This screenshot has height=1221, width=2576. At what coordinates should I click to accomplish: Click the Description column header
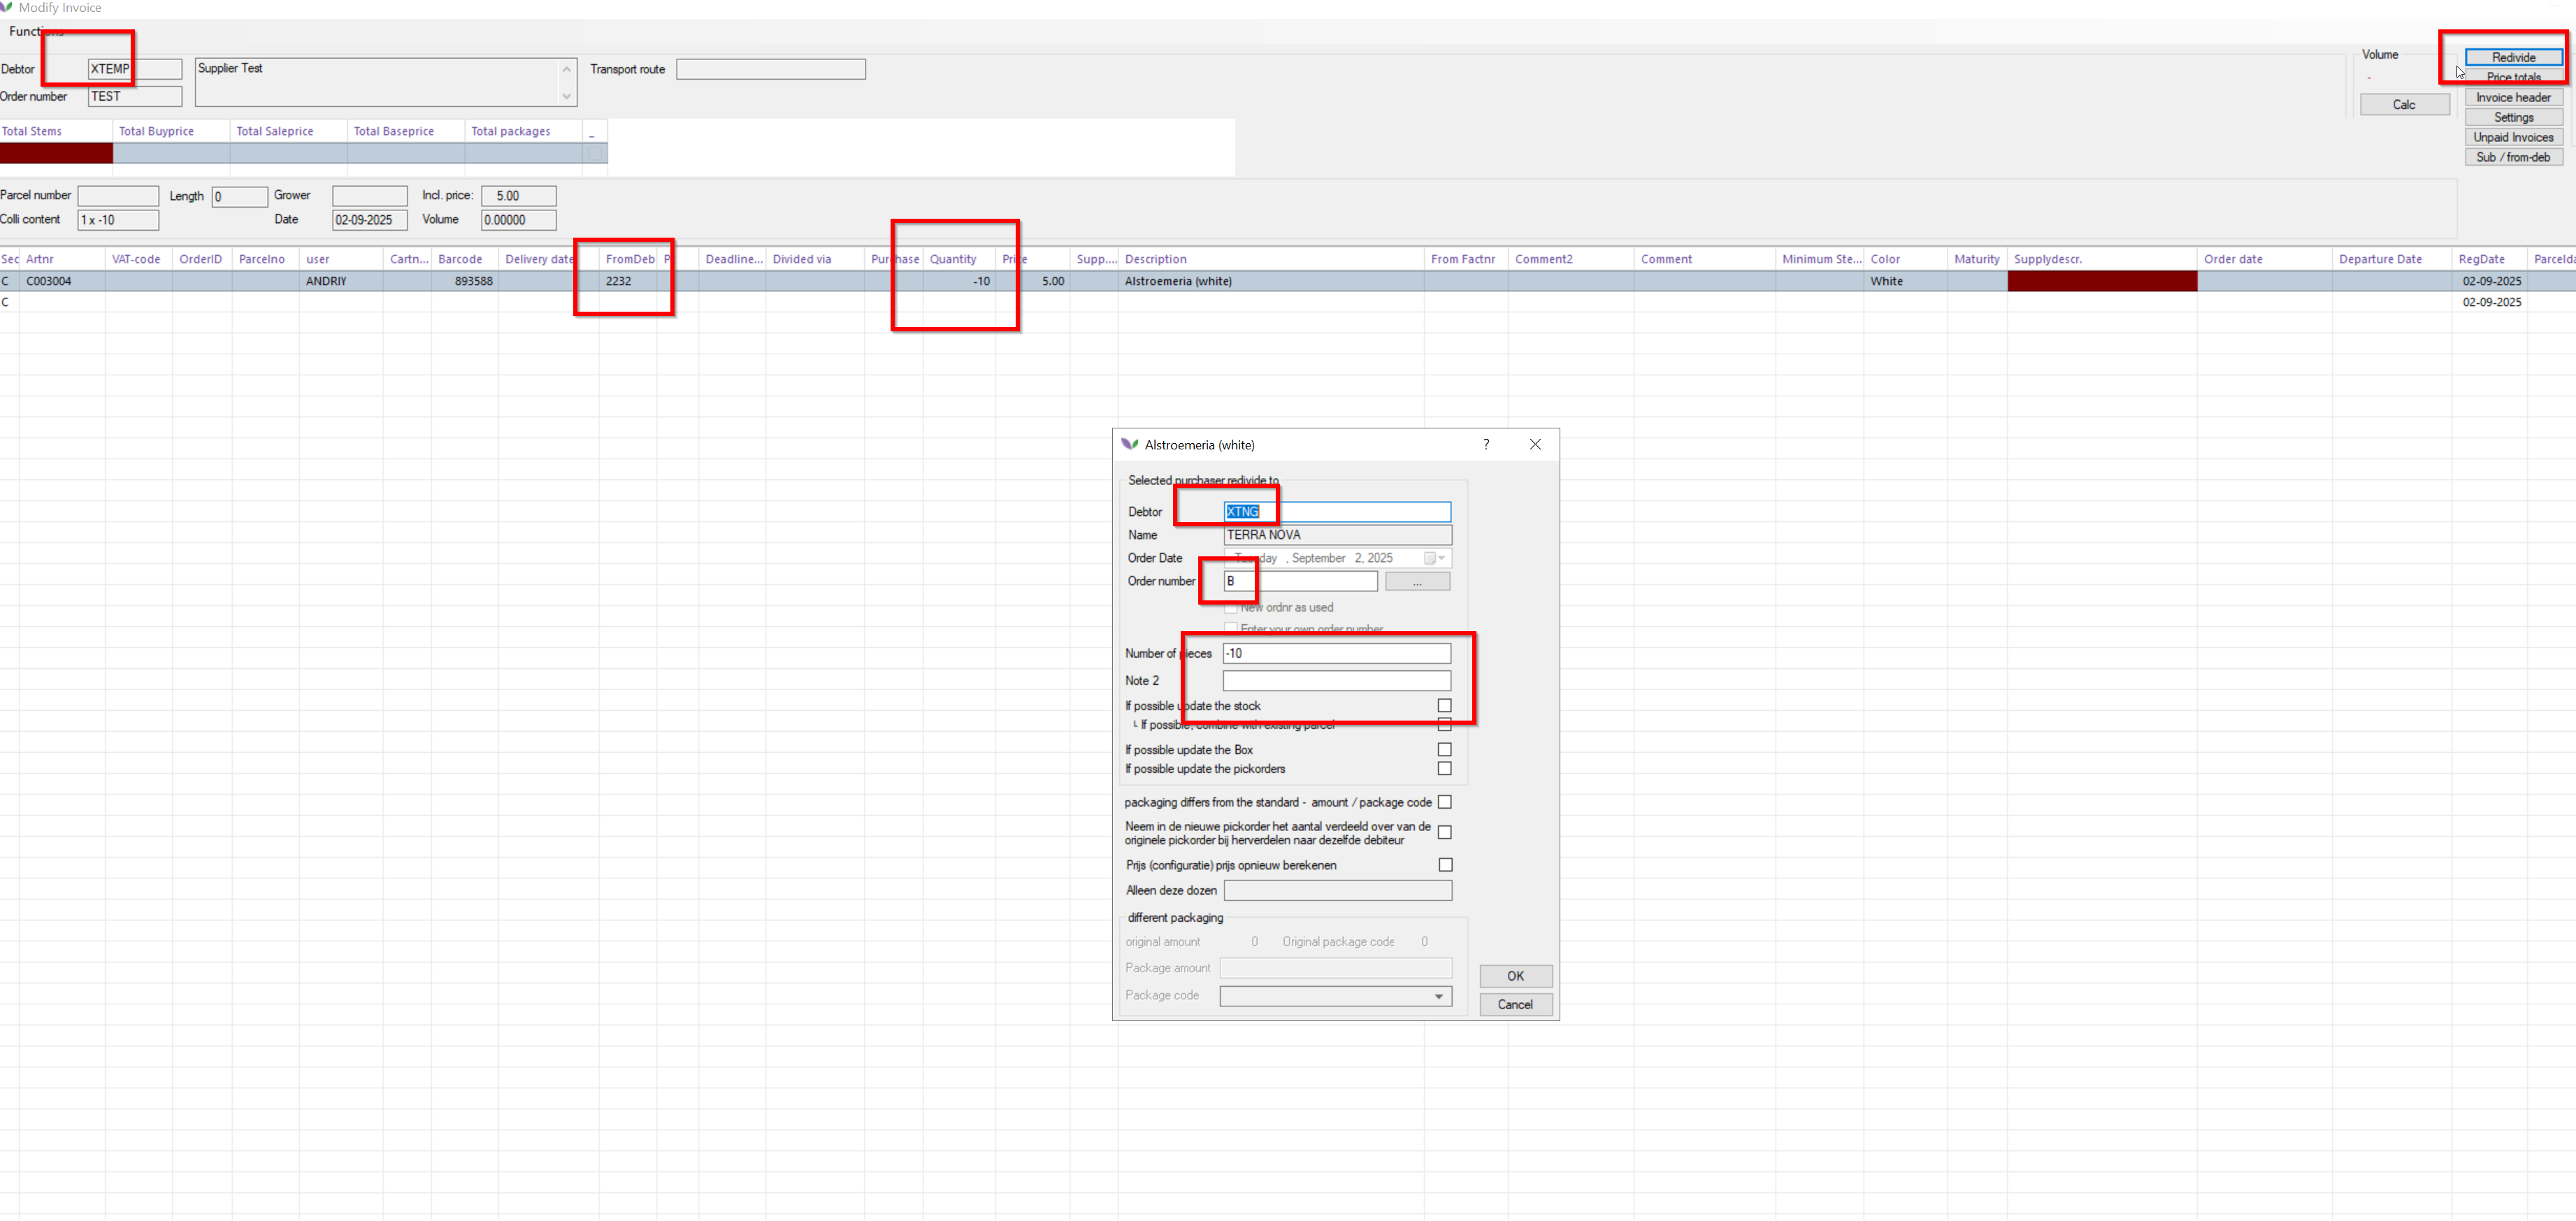[x=1155, y=259]
